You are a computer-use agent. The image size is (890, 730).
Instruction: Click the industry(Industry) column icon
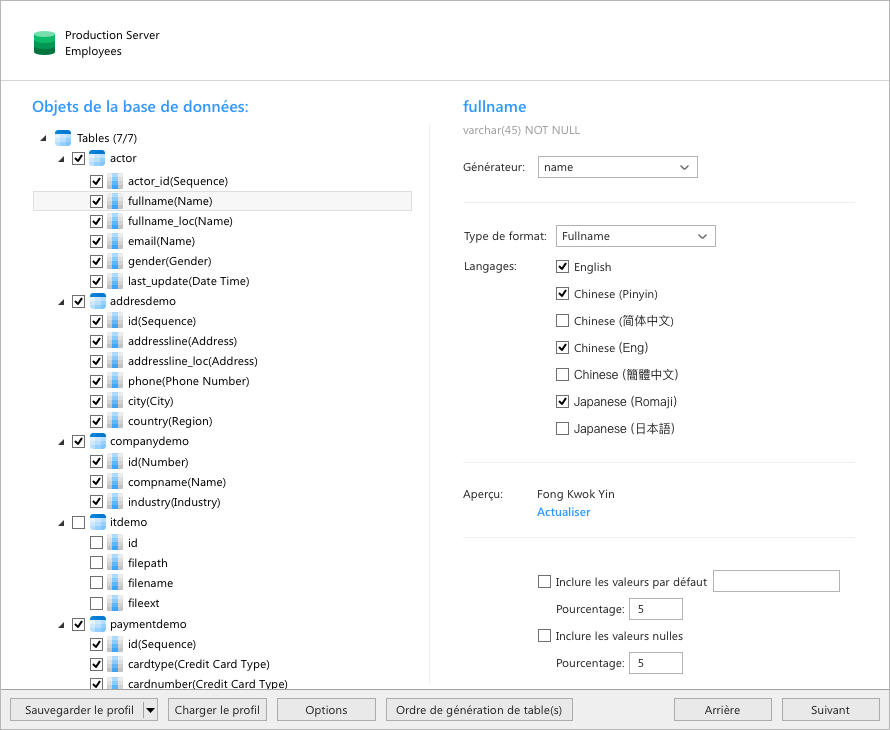[115, 502]
